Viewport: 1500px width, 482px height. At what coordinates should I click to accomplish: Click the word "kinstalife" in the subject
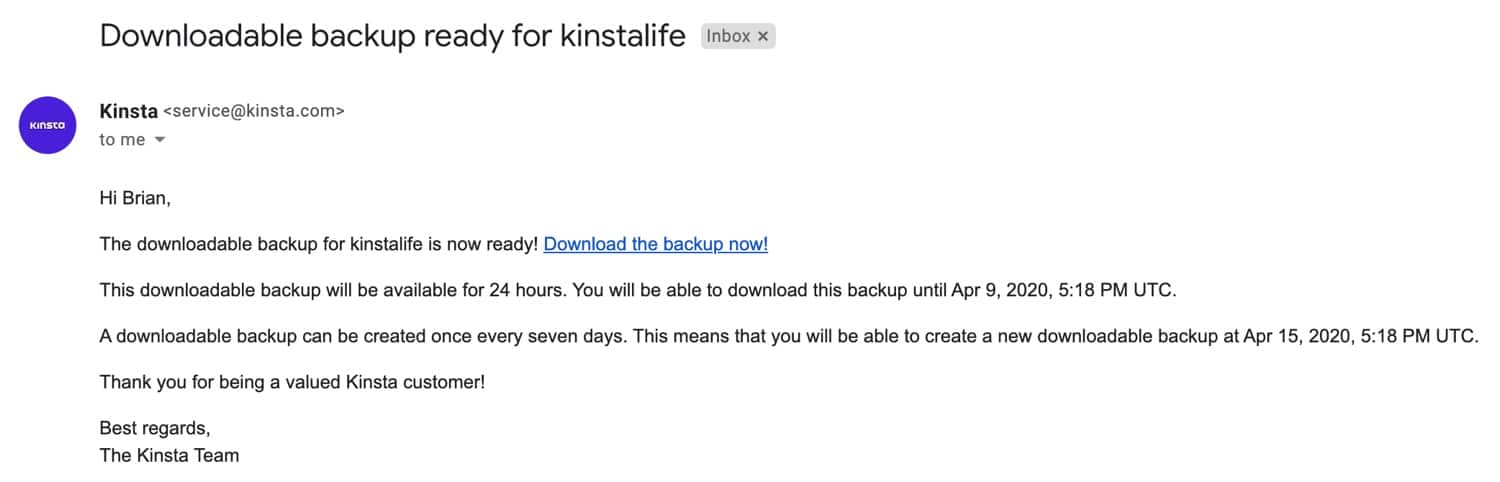point(621,36)
